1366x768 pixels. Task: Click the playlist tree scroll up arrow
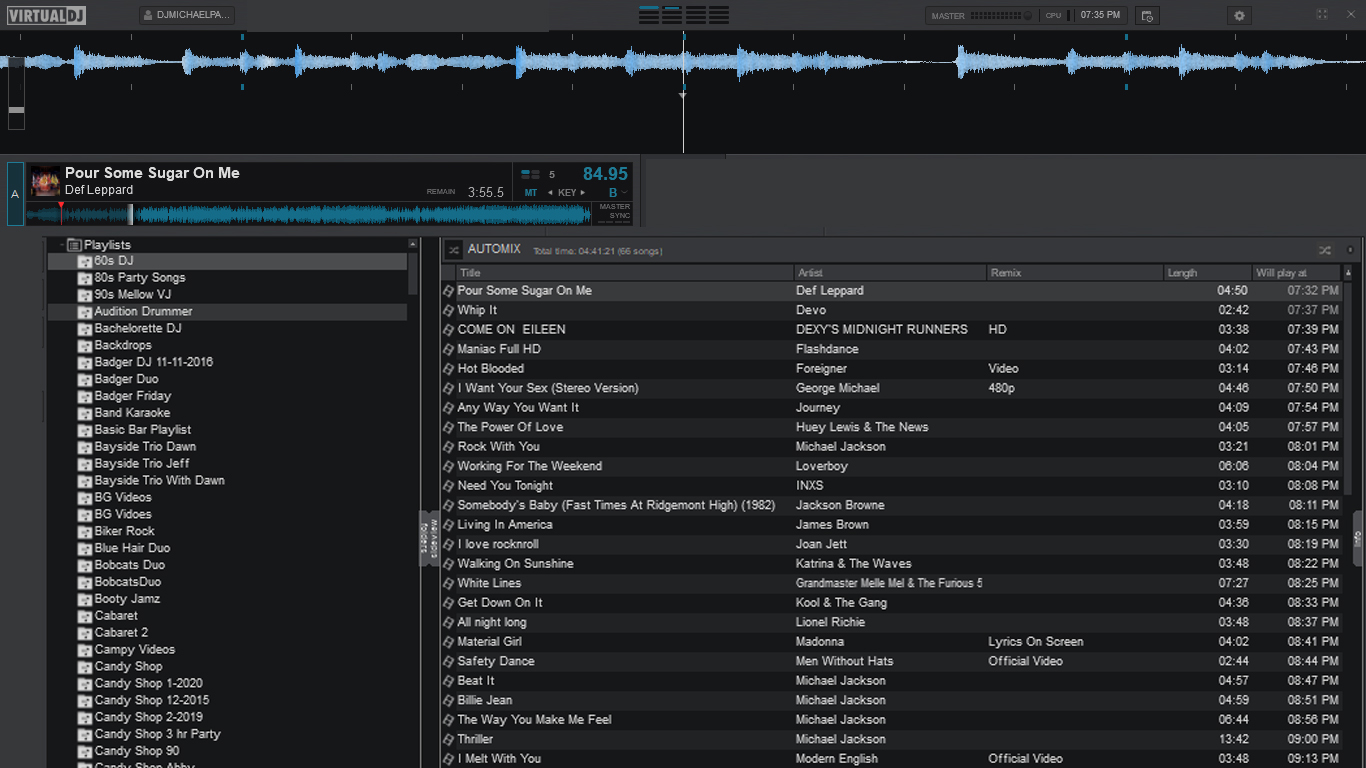coord(413,244)
